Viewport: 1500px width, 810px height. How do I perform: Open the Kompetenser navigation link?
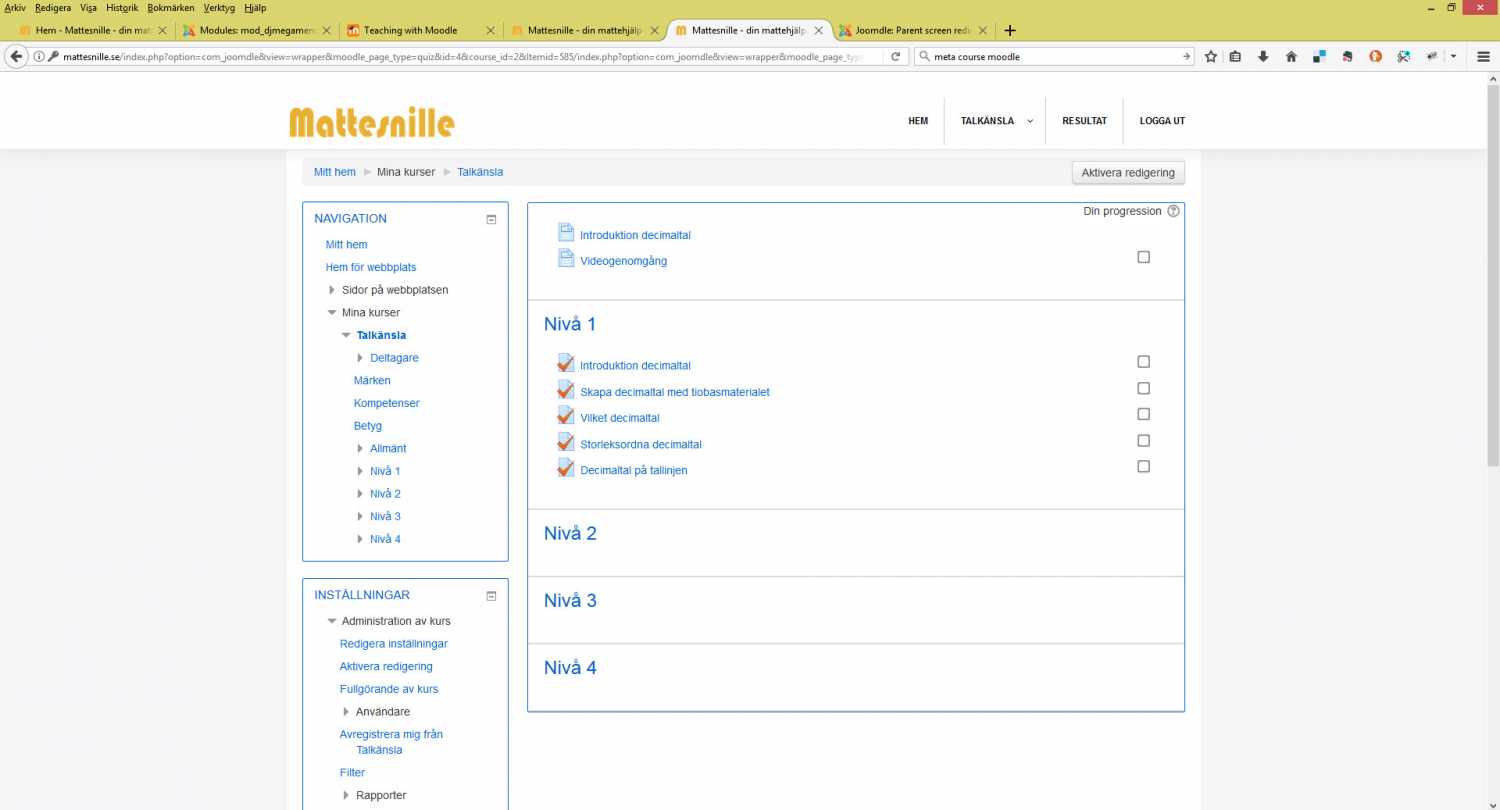[387, 403]
